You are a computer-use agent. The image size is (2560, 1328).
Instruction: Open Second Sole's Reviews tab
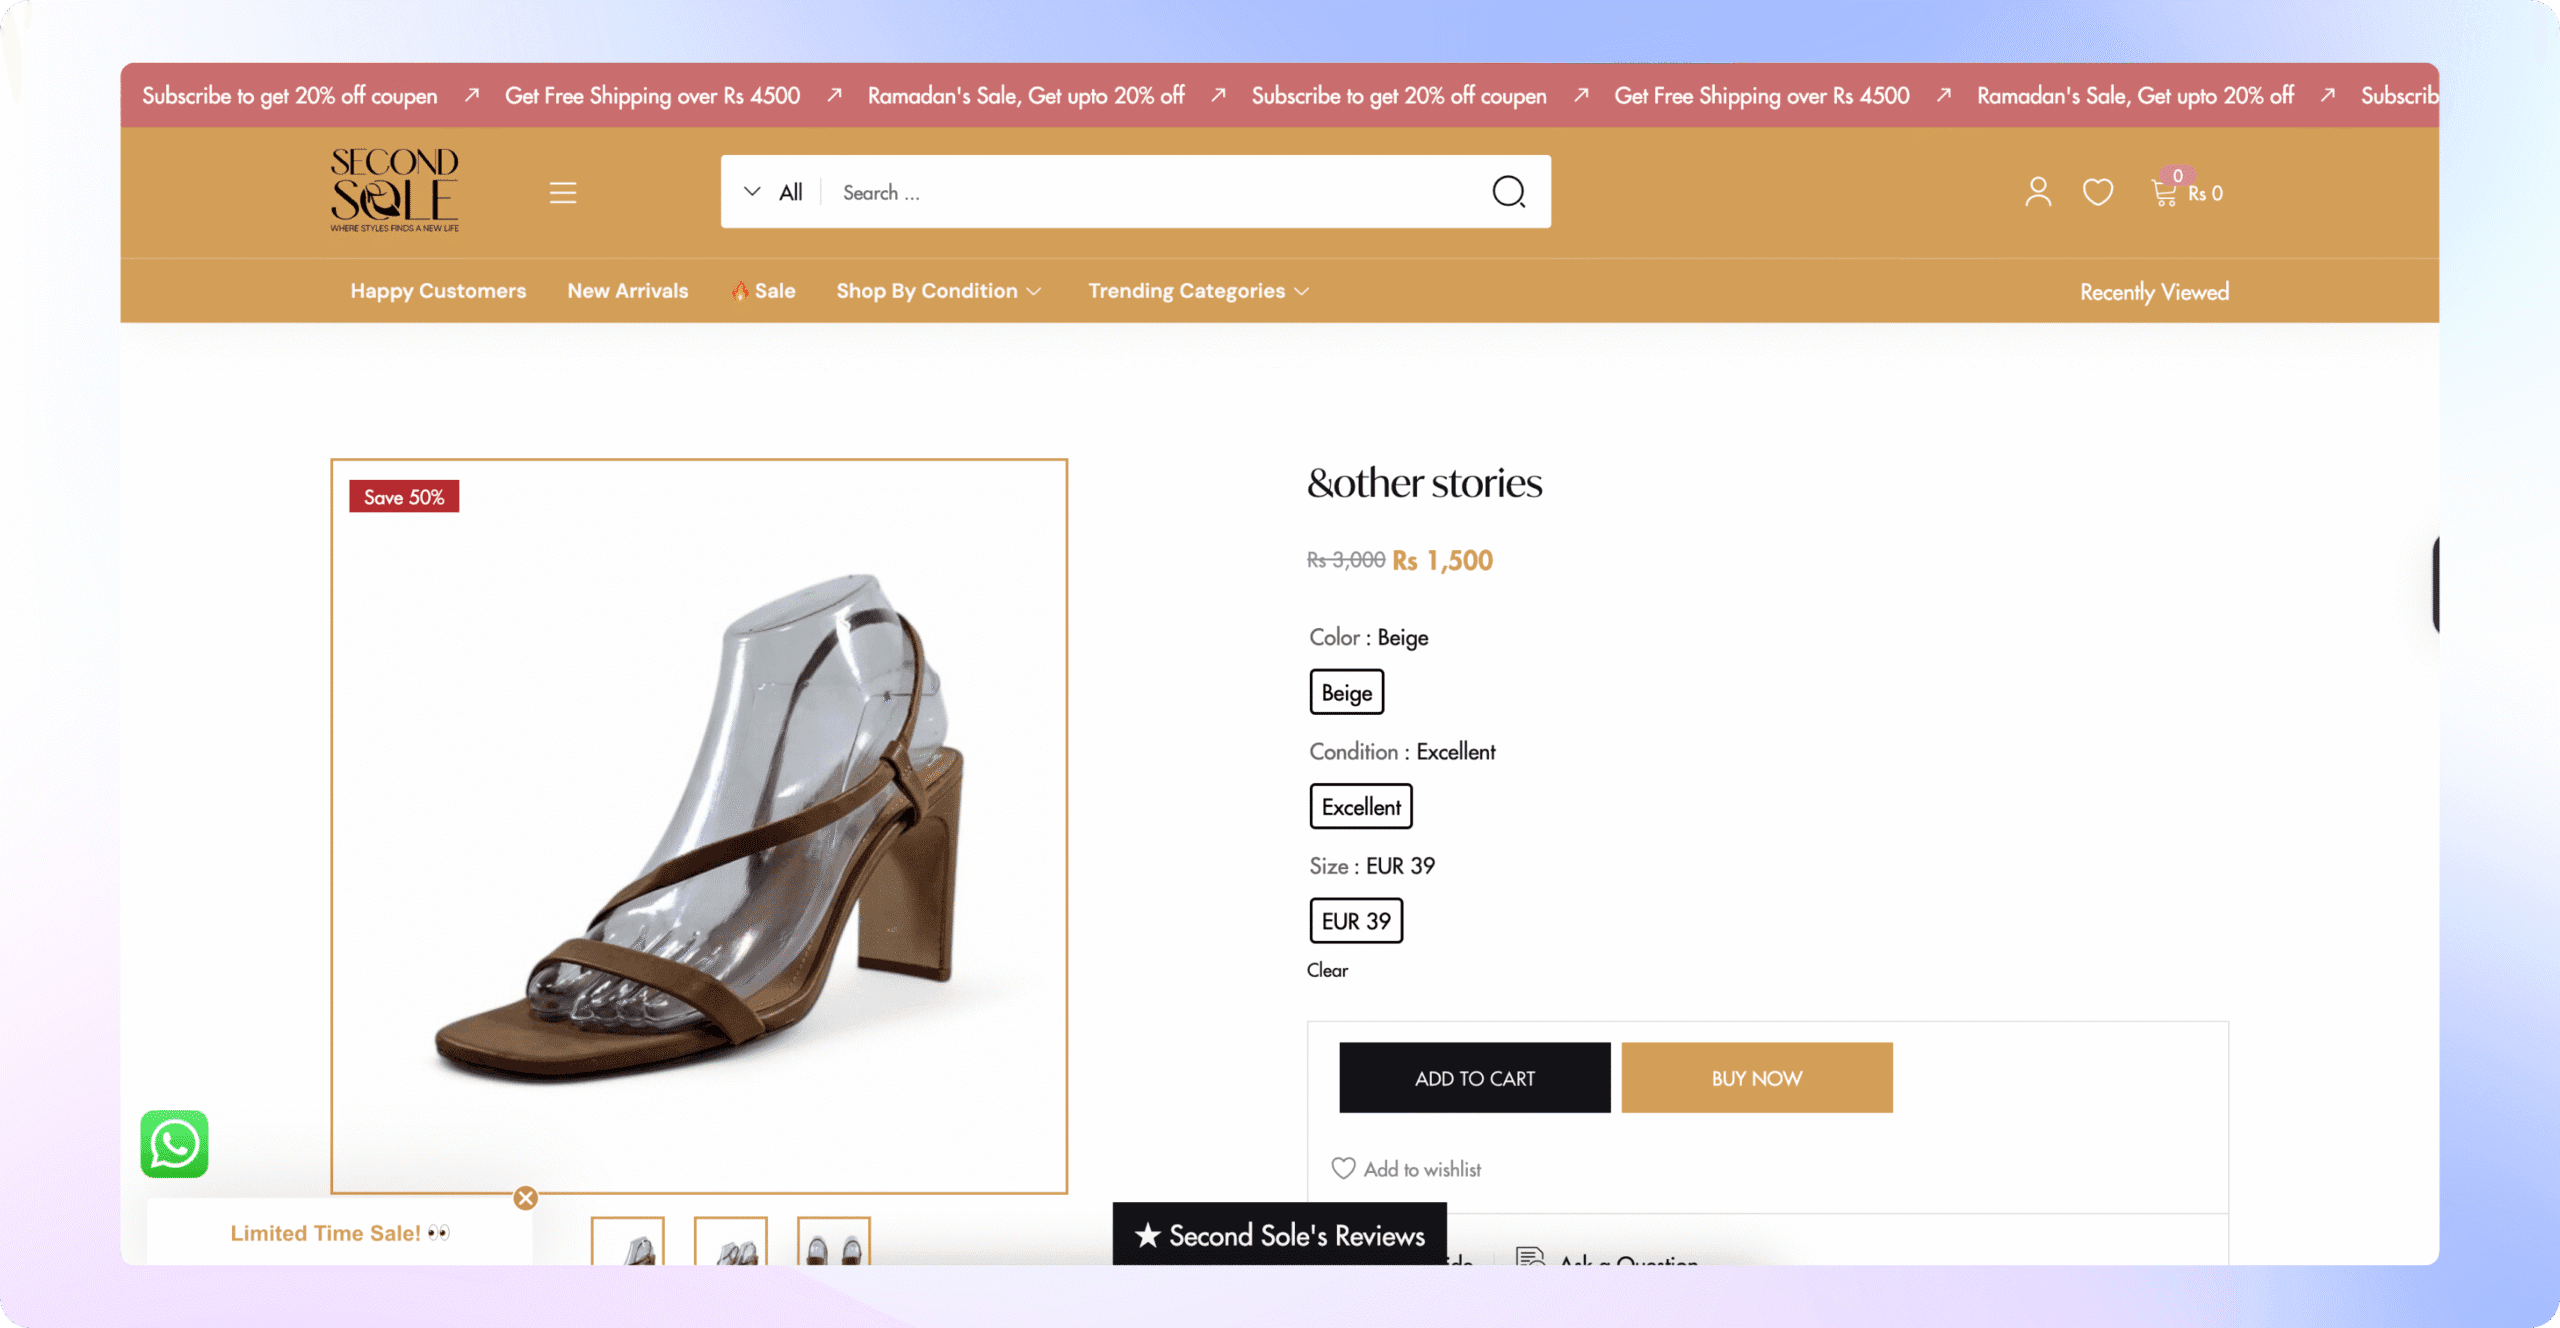coord(1279,1235)
